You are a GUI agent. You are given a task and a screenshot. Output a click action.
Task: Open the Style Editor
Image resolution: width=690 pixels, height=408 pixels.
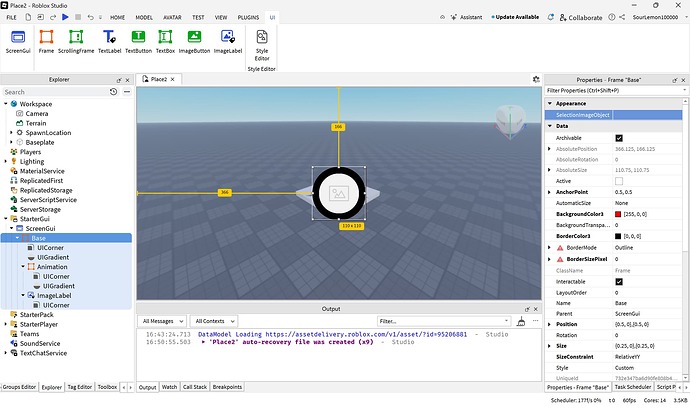click(x=262, y=45)
